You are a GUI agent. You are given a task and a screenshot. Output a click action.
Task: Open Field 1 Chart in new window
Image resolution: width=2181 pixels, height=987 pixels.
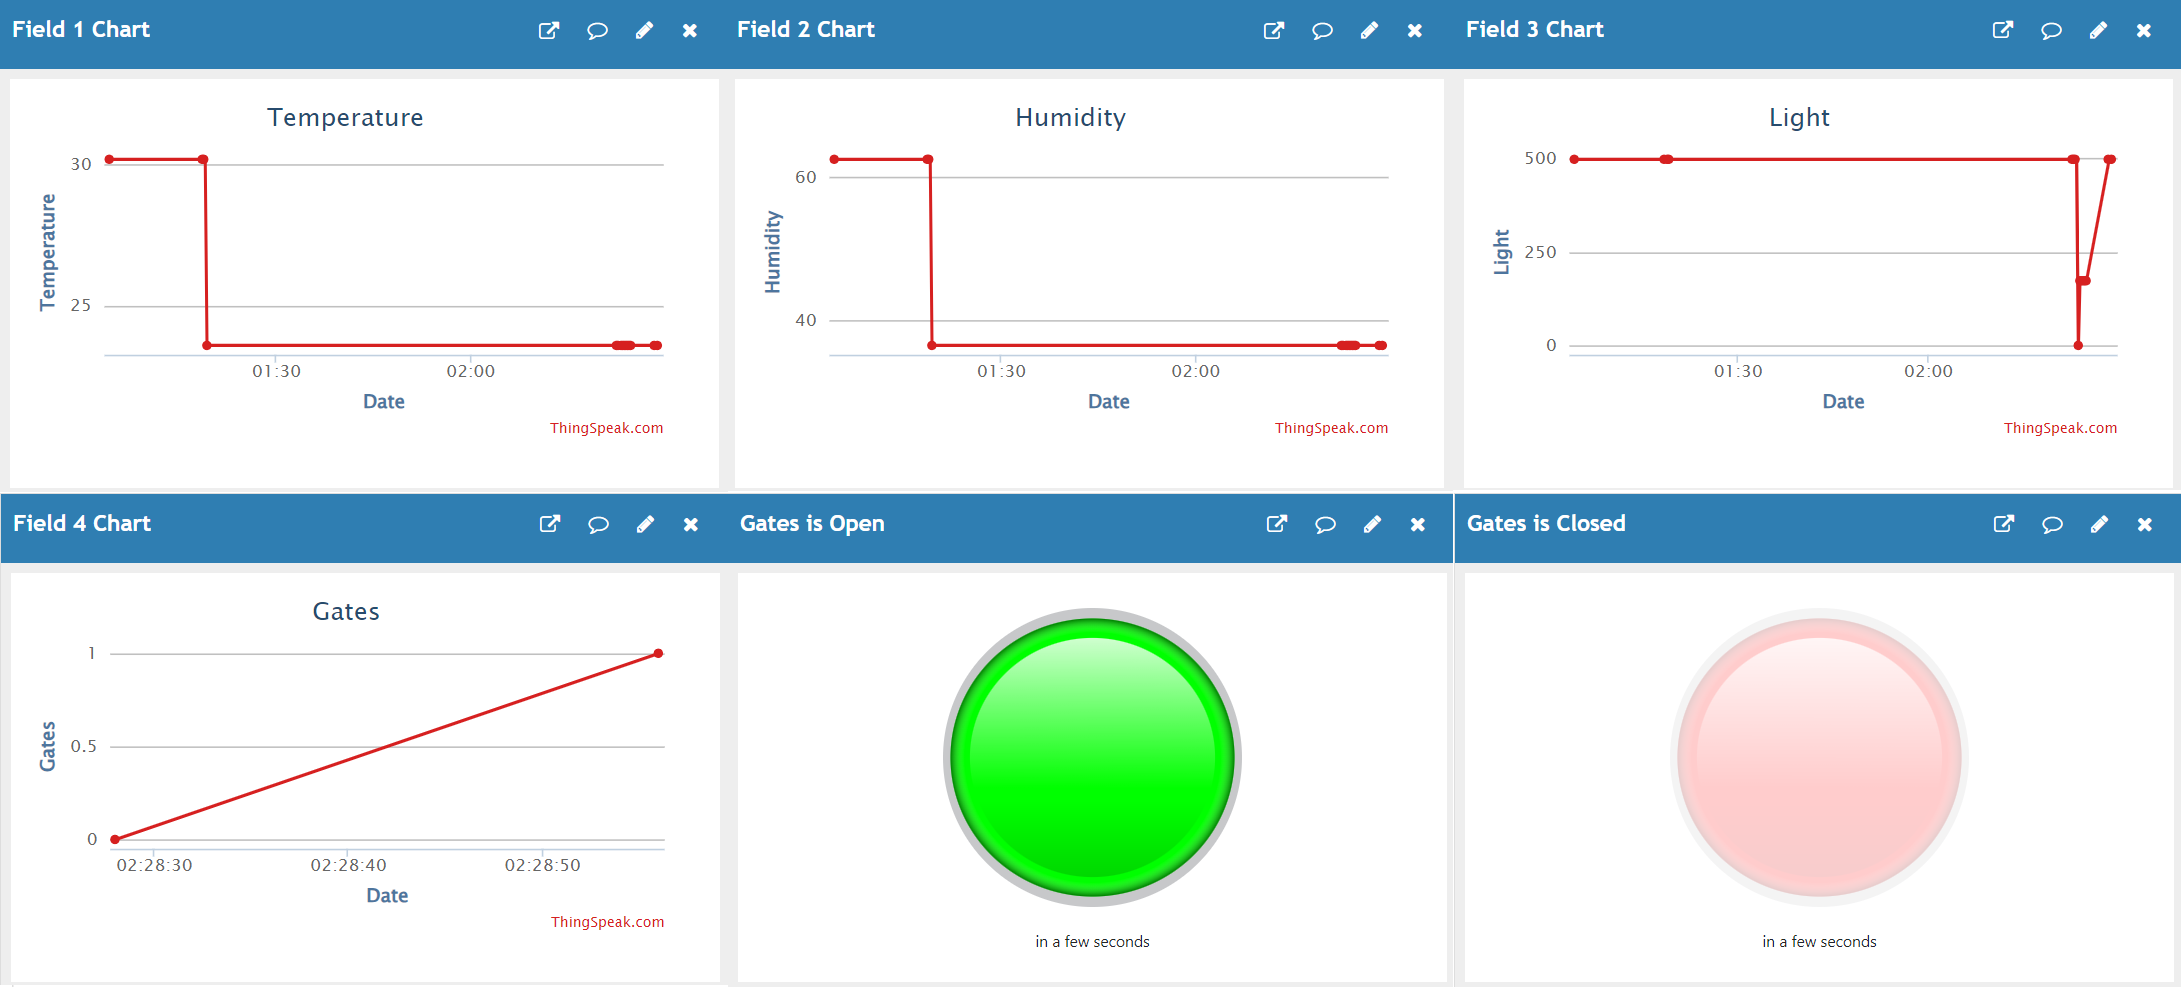coord(549,30)
